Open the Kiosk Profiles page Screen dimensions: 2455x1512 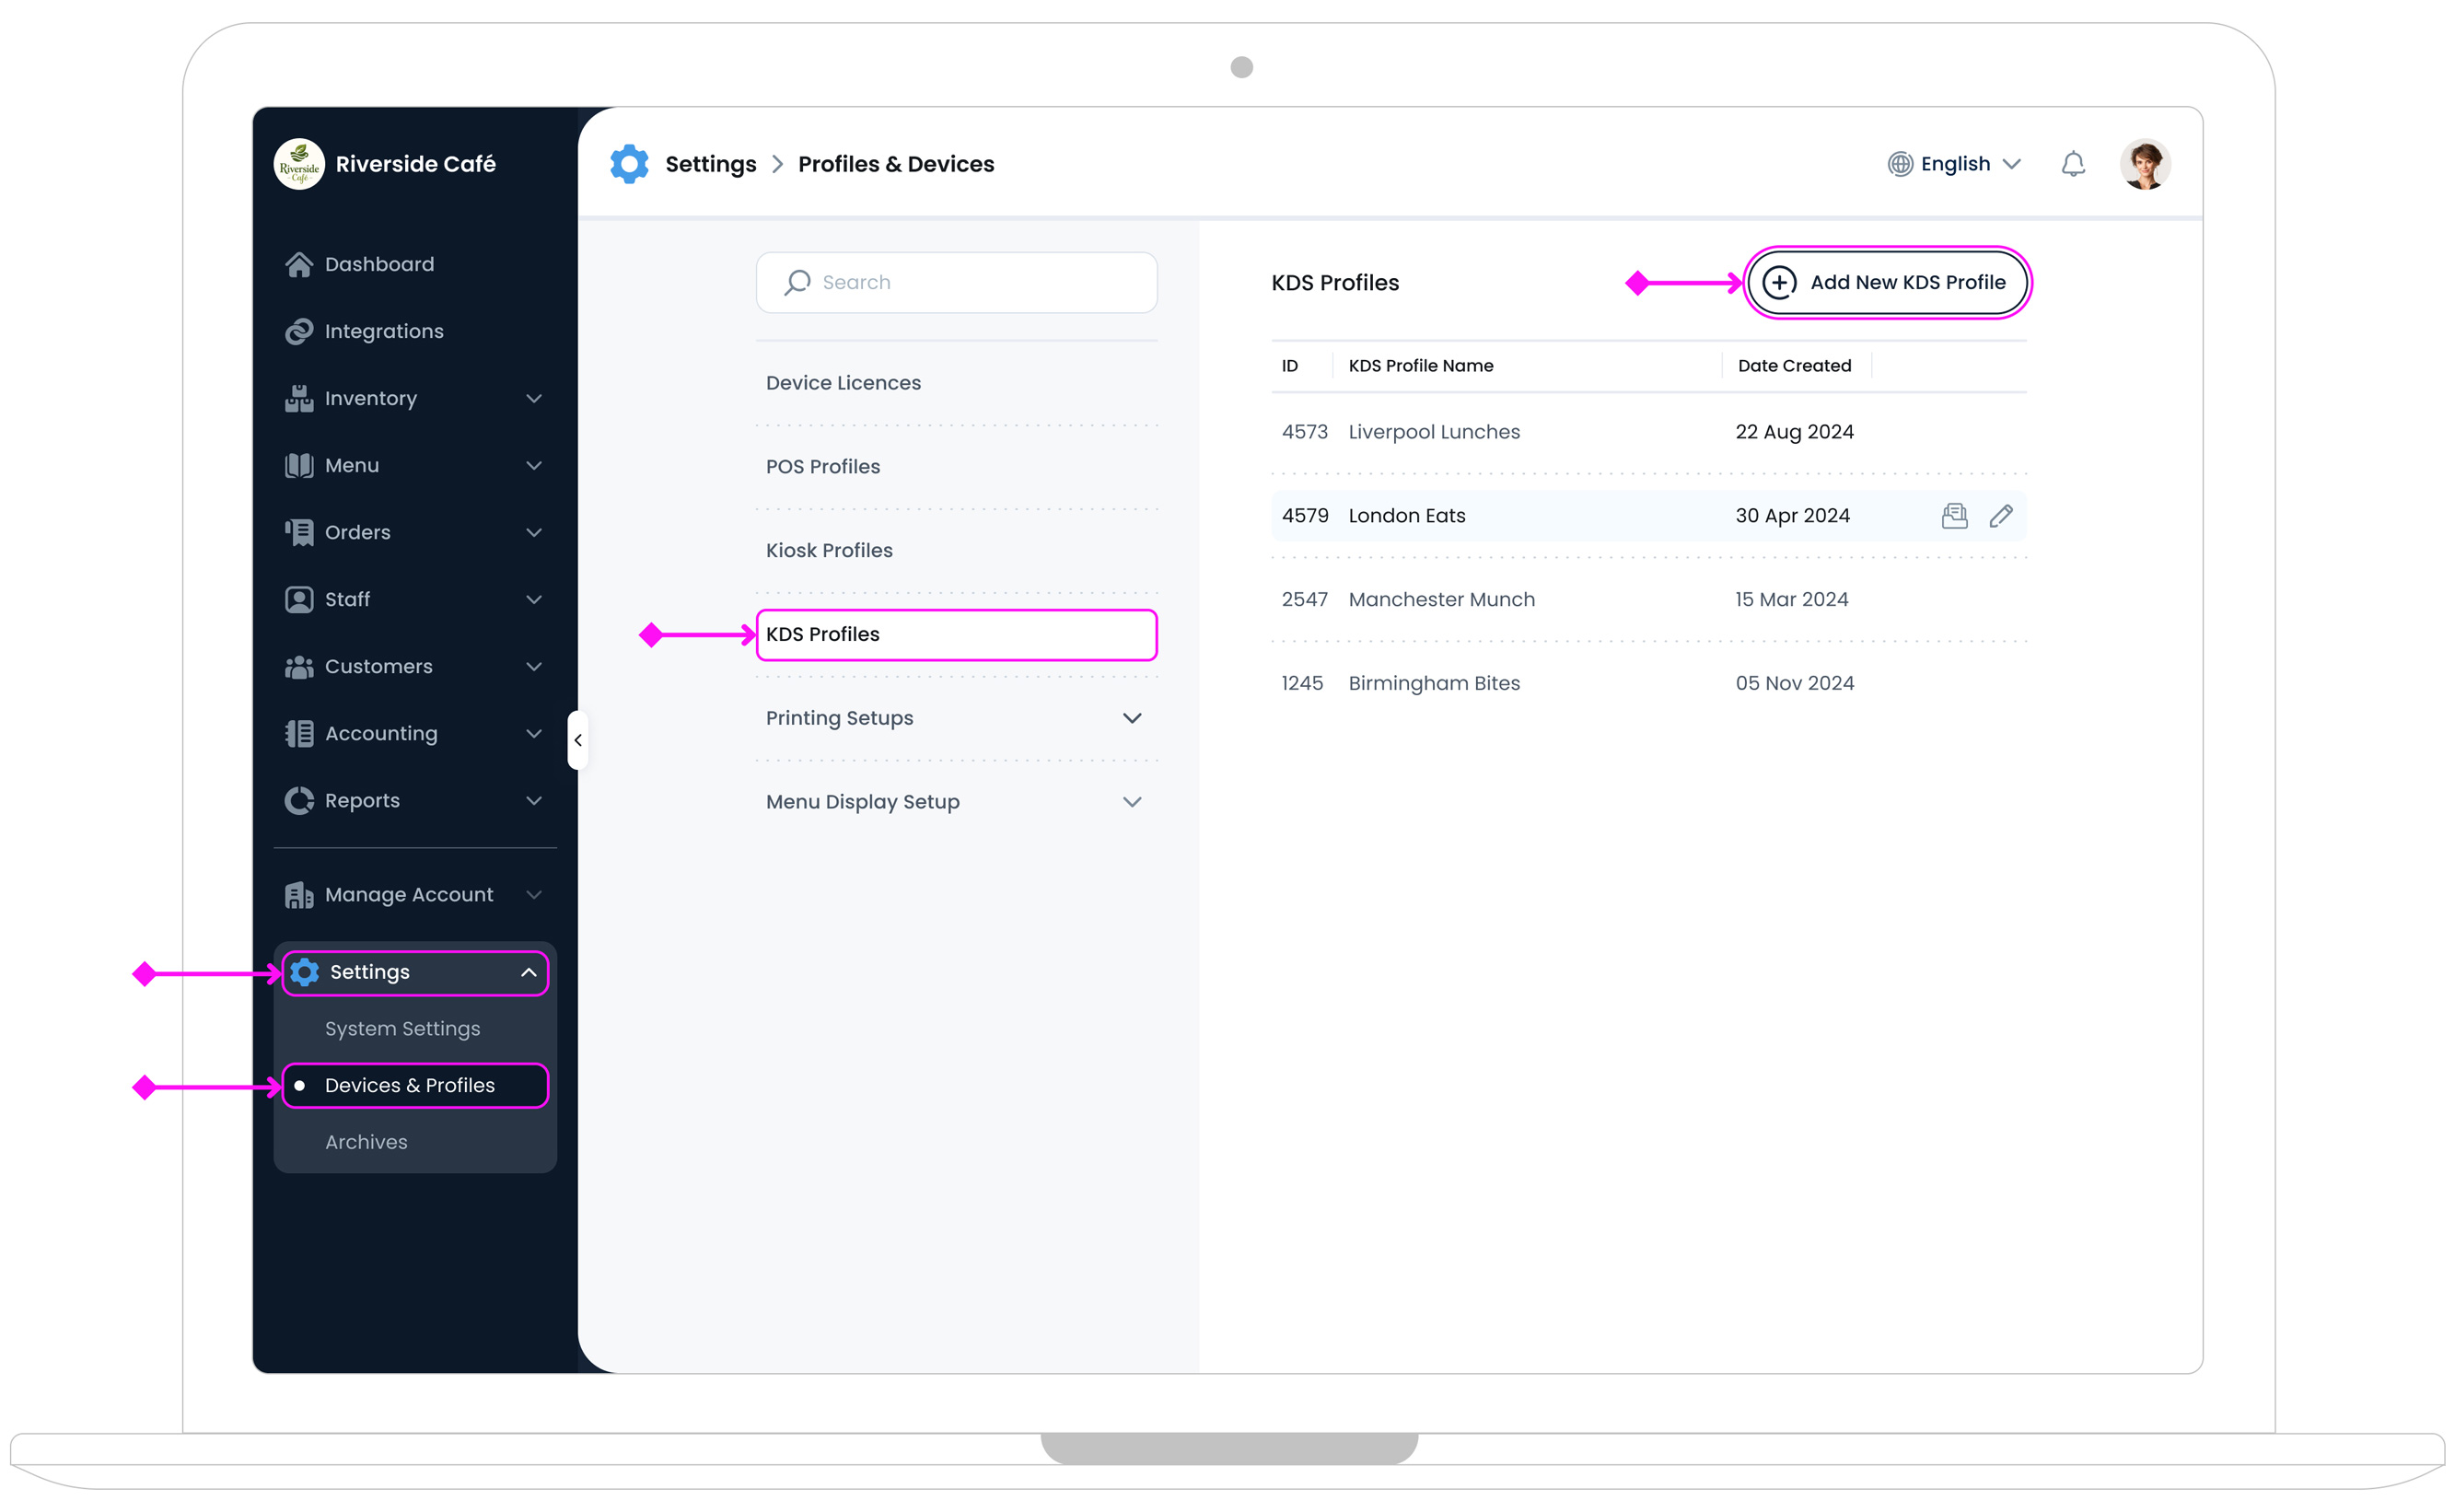(x=828, y=550)
